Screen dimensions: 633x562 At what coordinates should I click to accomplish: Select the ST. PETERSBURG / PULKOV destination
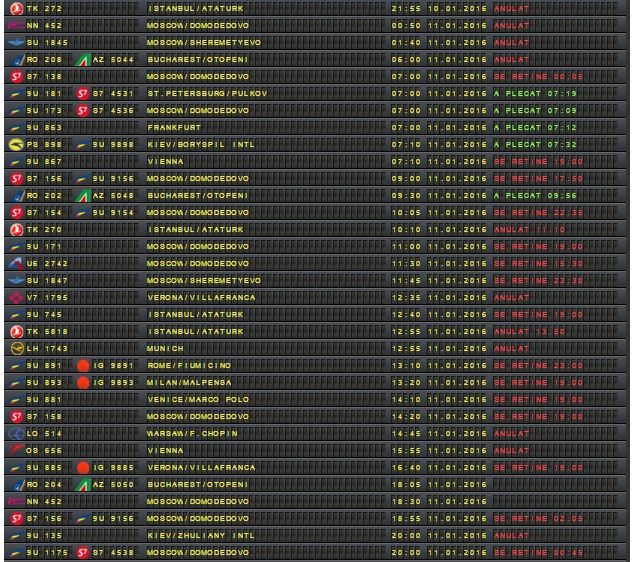(207, 94)
